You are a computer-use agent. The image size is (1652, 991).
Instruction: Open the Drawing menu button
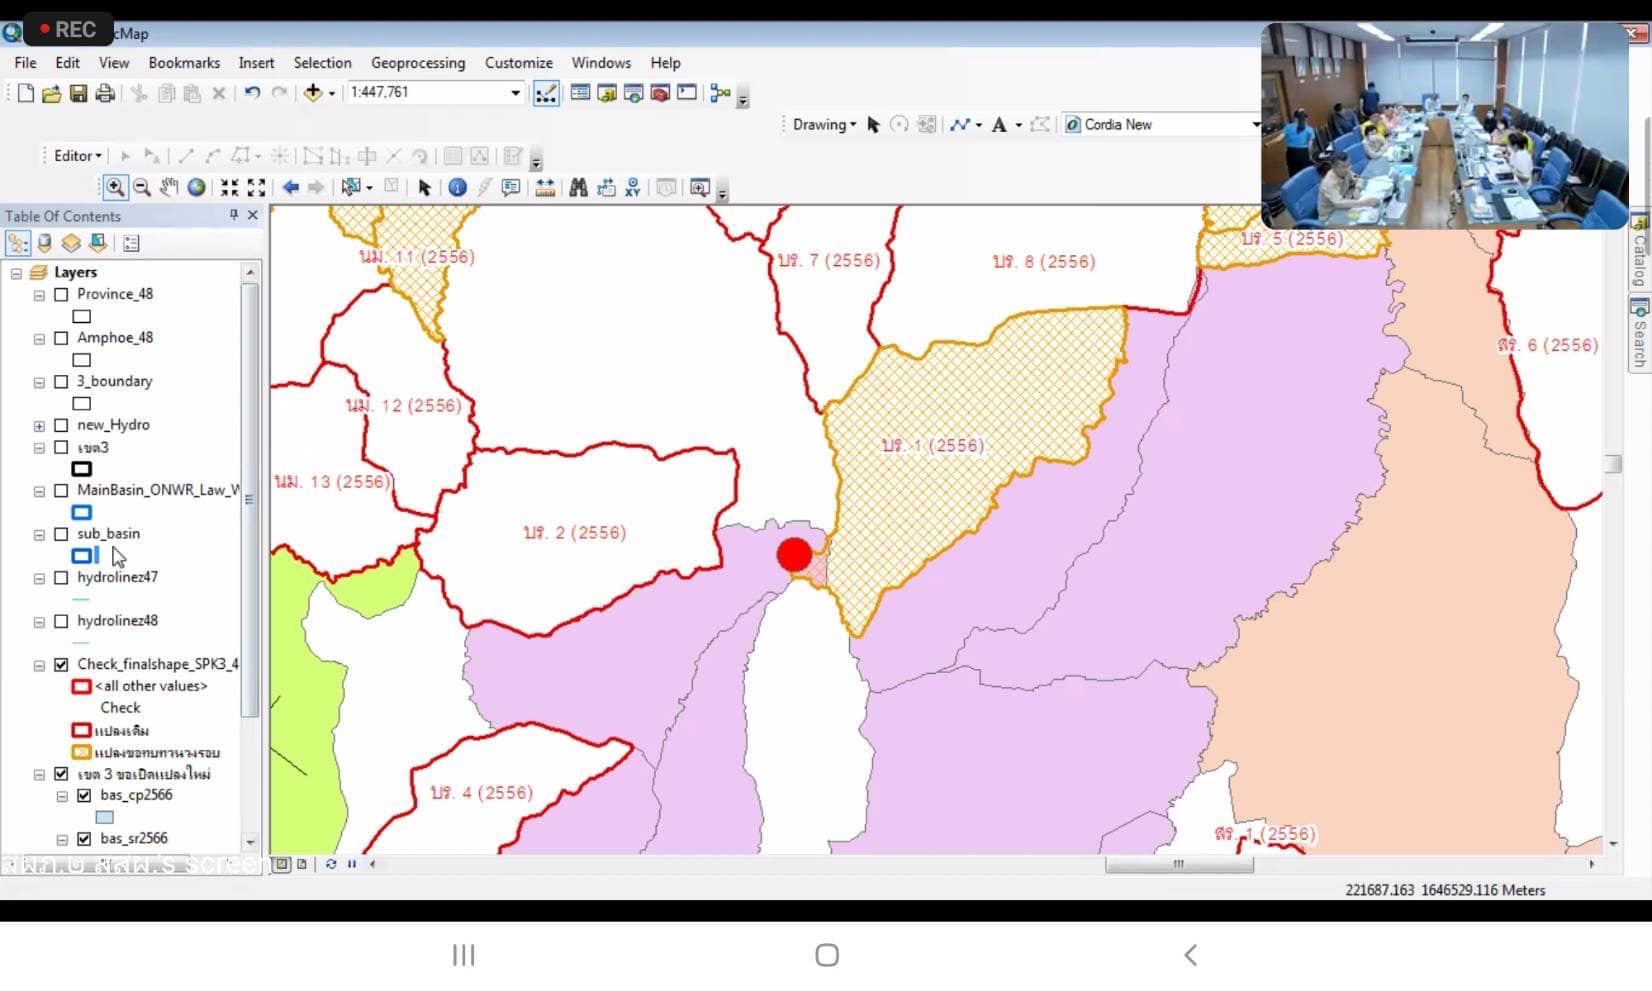point(824,125)
